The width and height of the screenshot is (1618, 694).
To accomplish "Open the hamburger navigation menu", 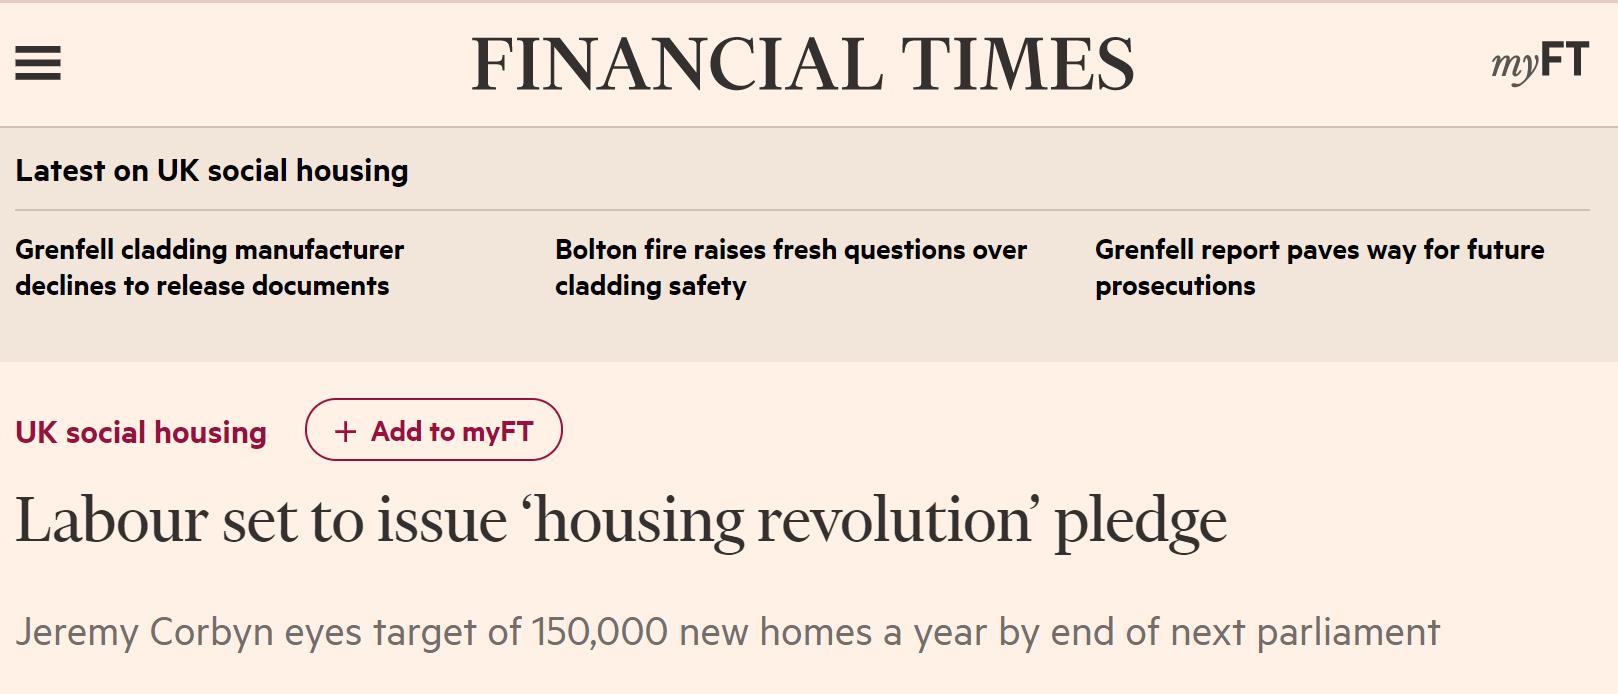I will [38, 64].
